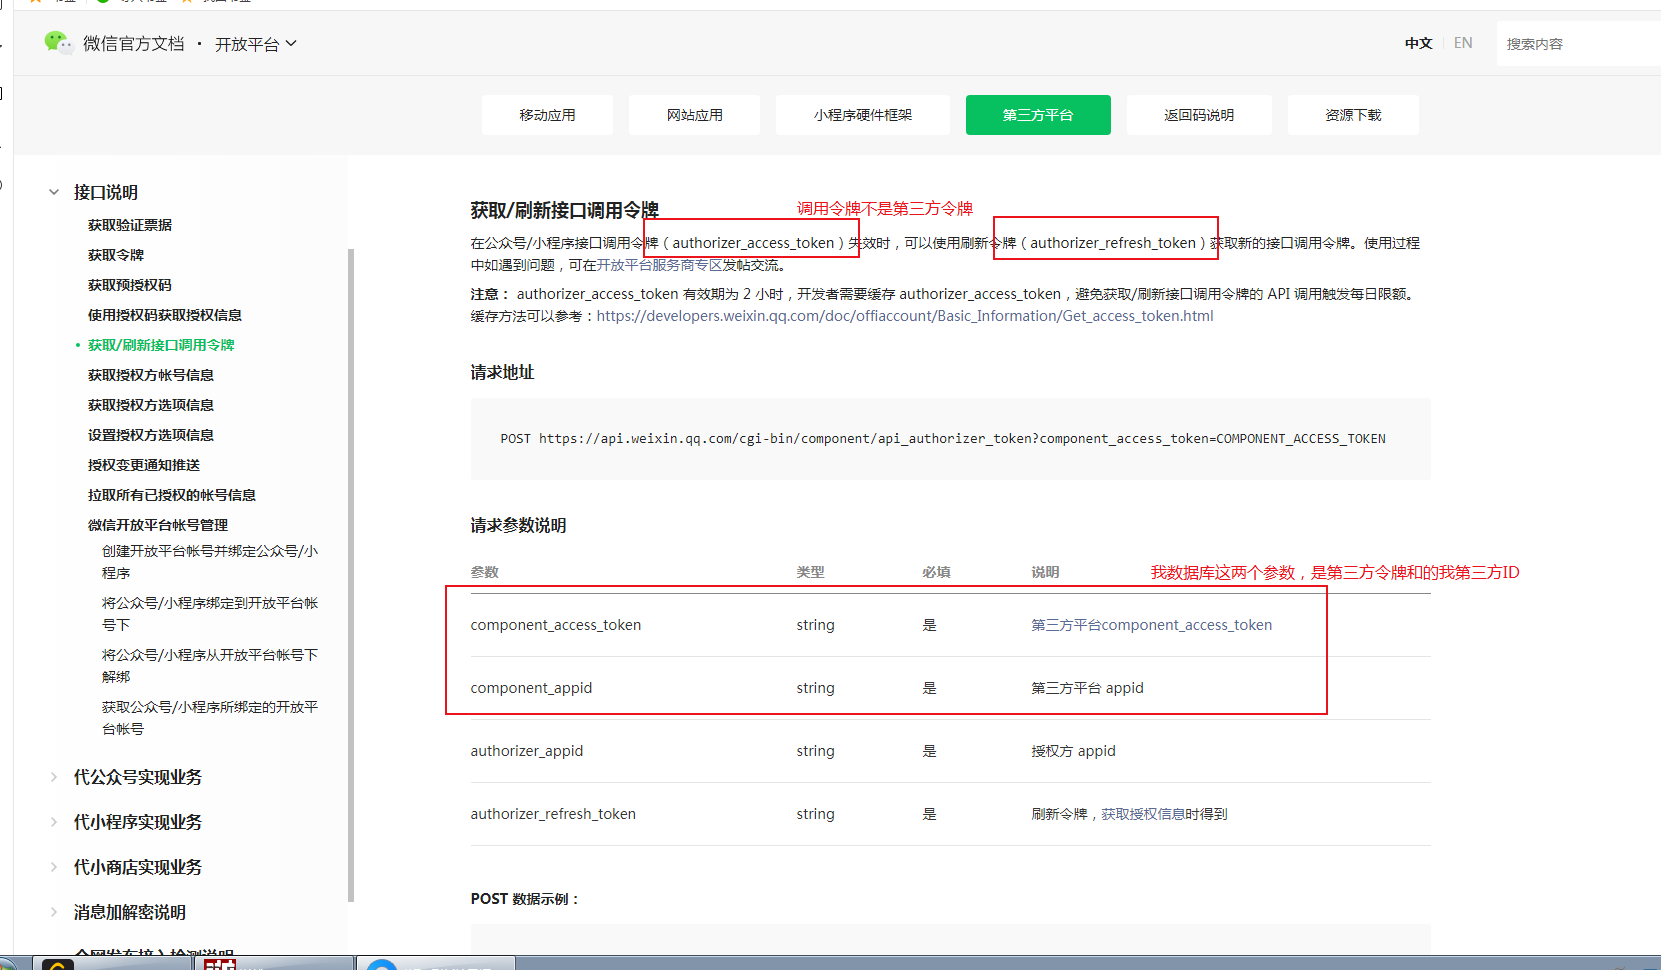Viewport: 1661px width, 970px height.
Task: Open the 移动应用 tab
Action: coord(547,115)
